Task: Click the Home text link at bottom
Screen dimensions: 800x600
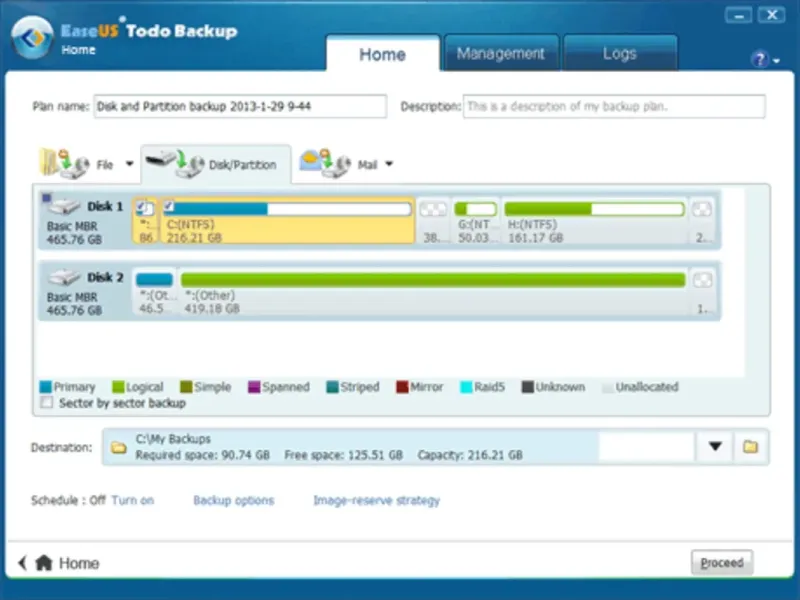Action: click(x=79, y=563)
